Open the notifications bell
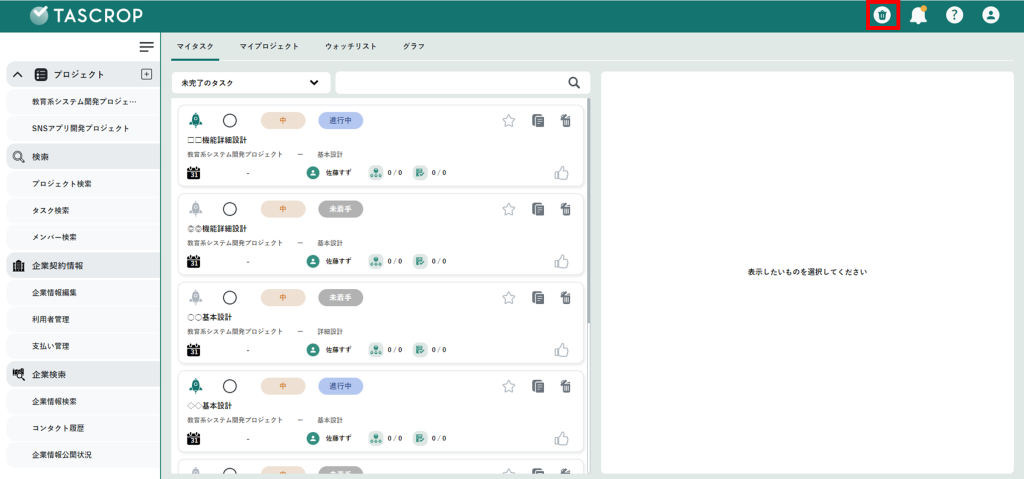The width and height of the screenshot is (1024, 479). tap(918, 15)
